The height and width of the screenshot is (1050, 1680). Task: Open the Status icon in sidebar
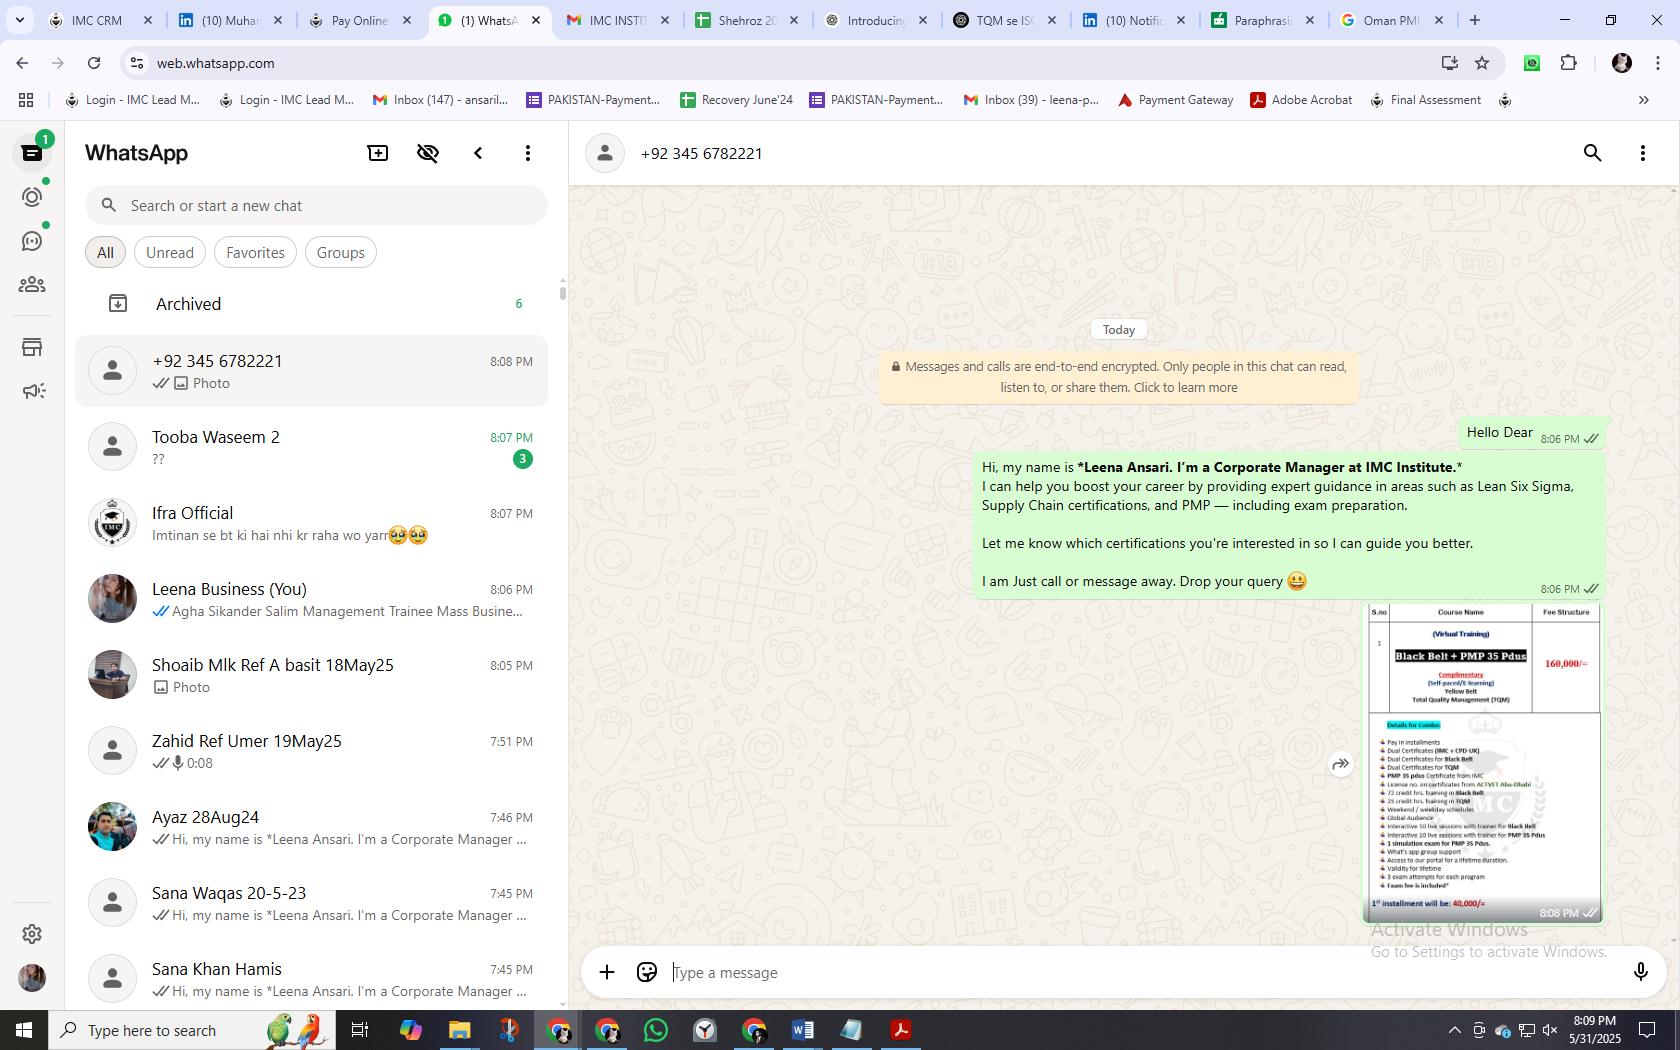click(x=32, y=197)
